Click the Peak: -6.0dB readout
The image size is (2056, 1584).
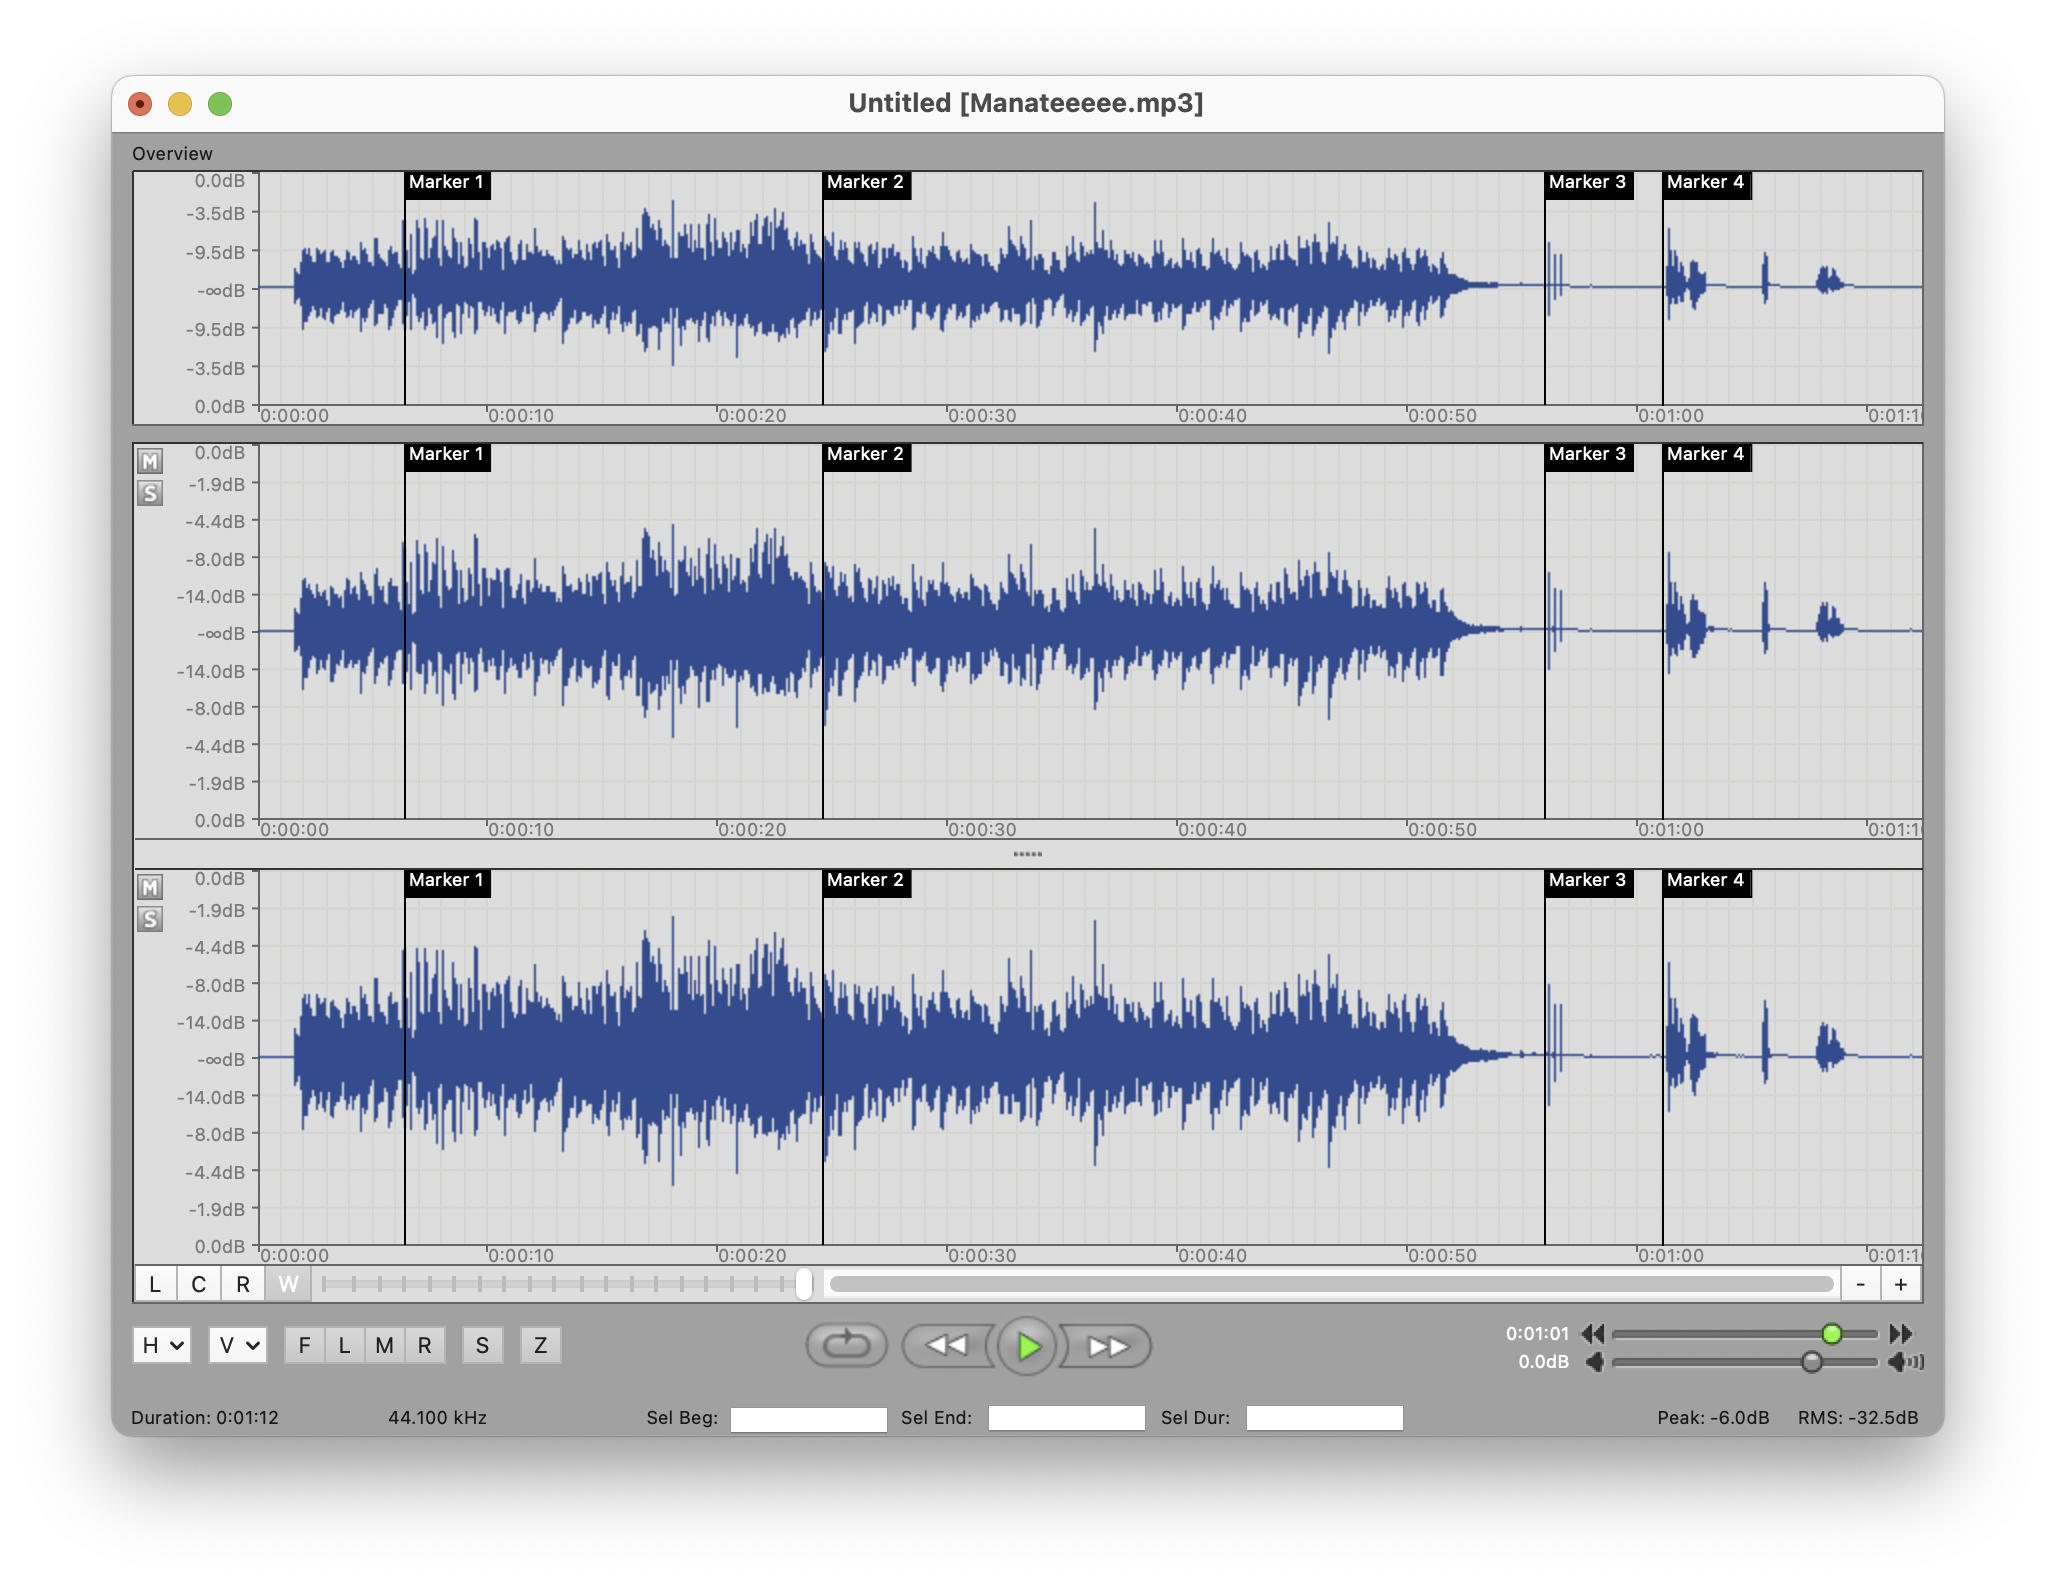(1713, 1418)
